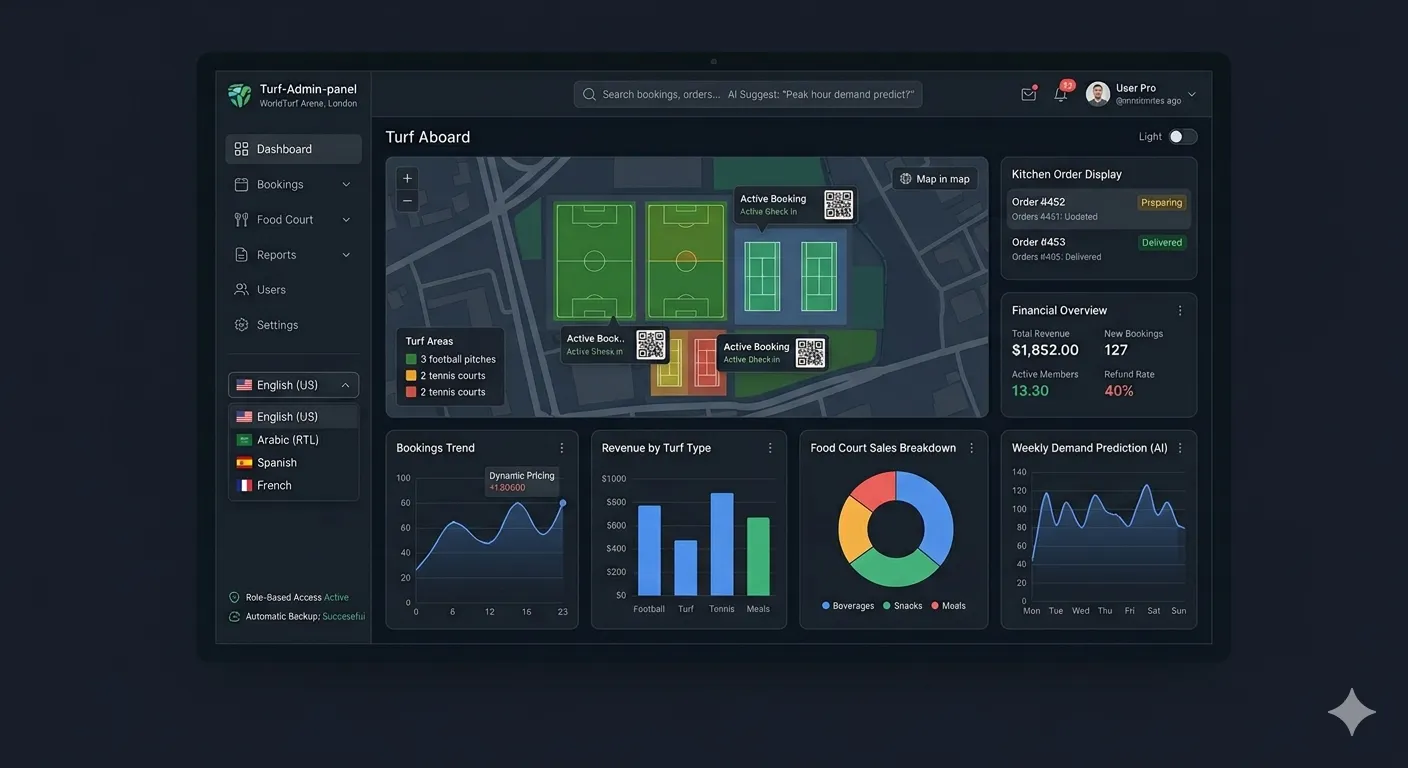The width and height of the screenshot is (1408, 768).
Task: Open Bookings Trend three-dot options
Action: (562, 448)
